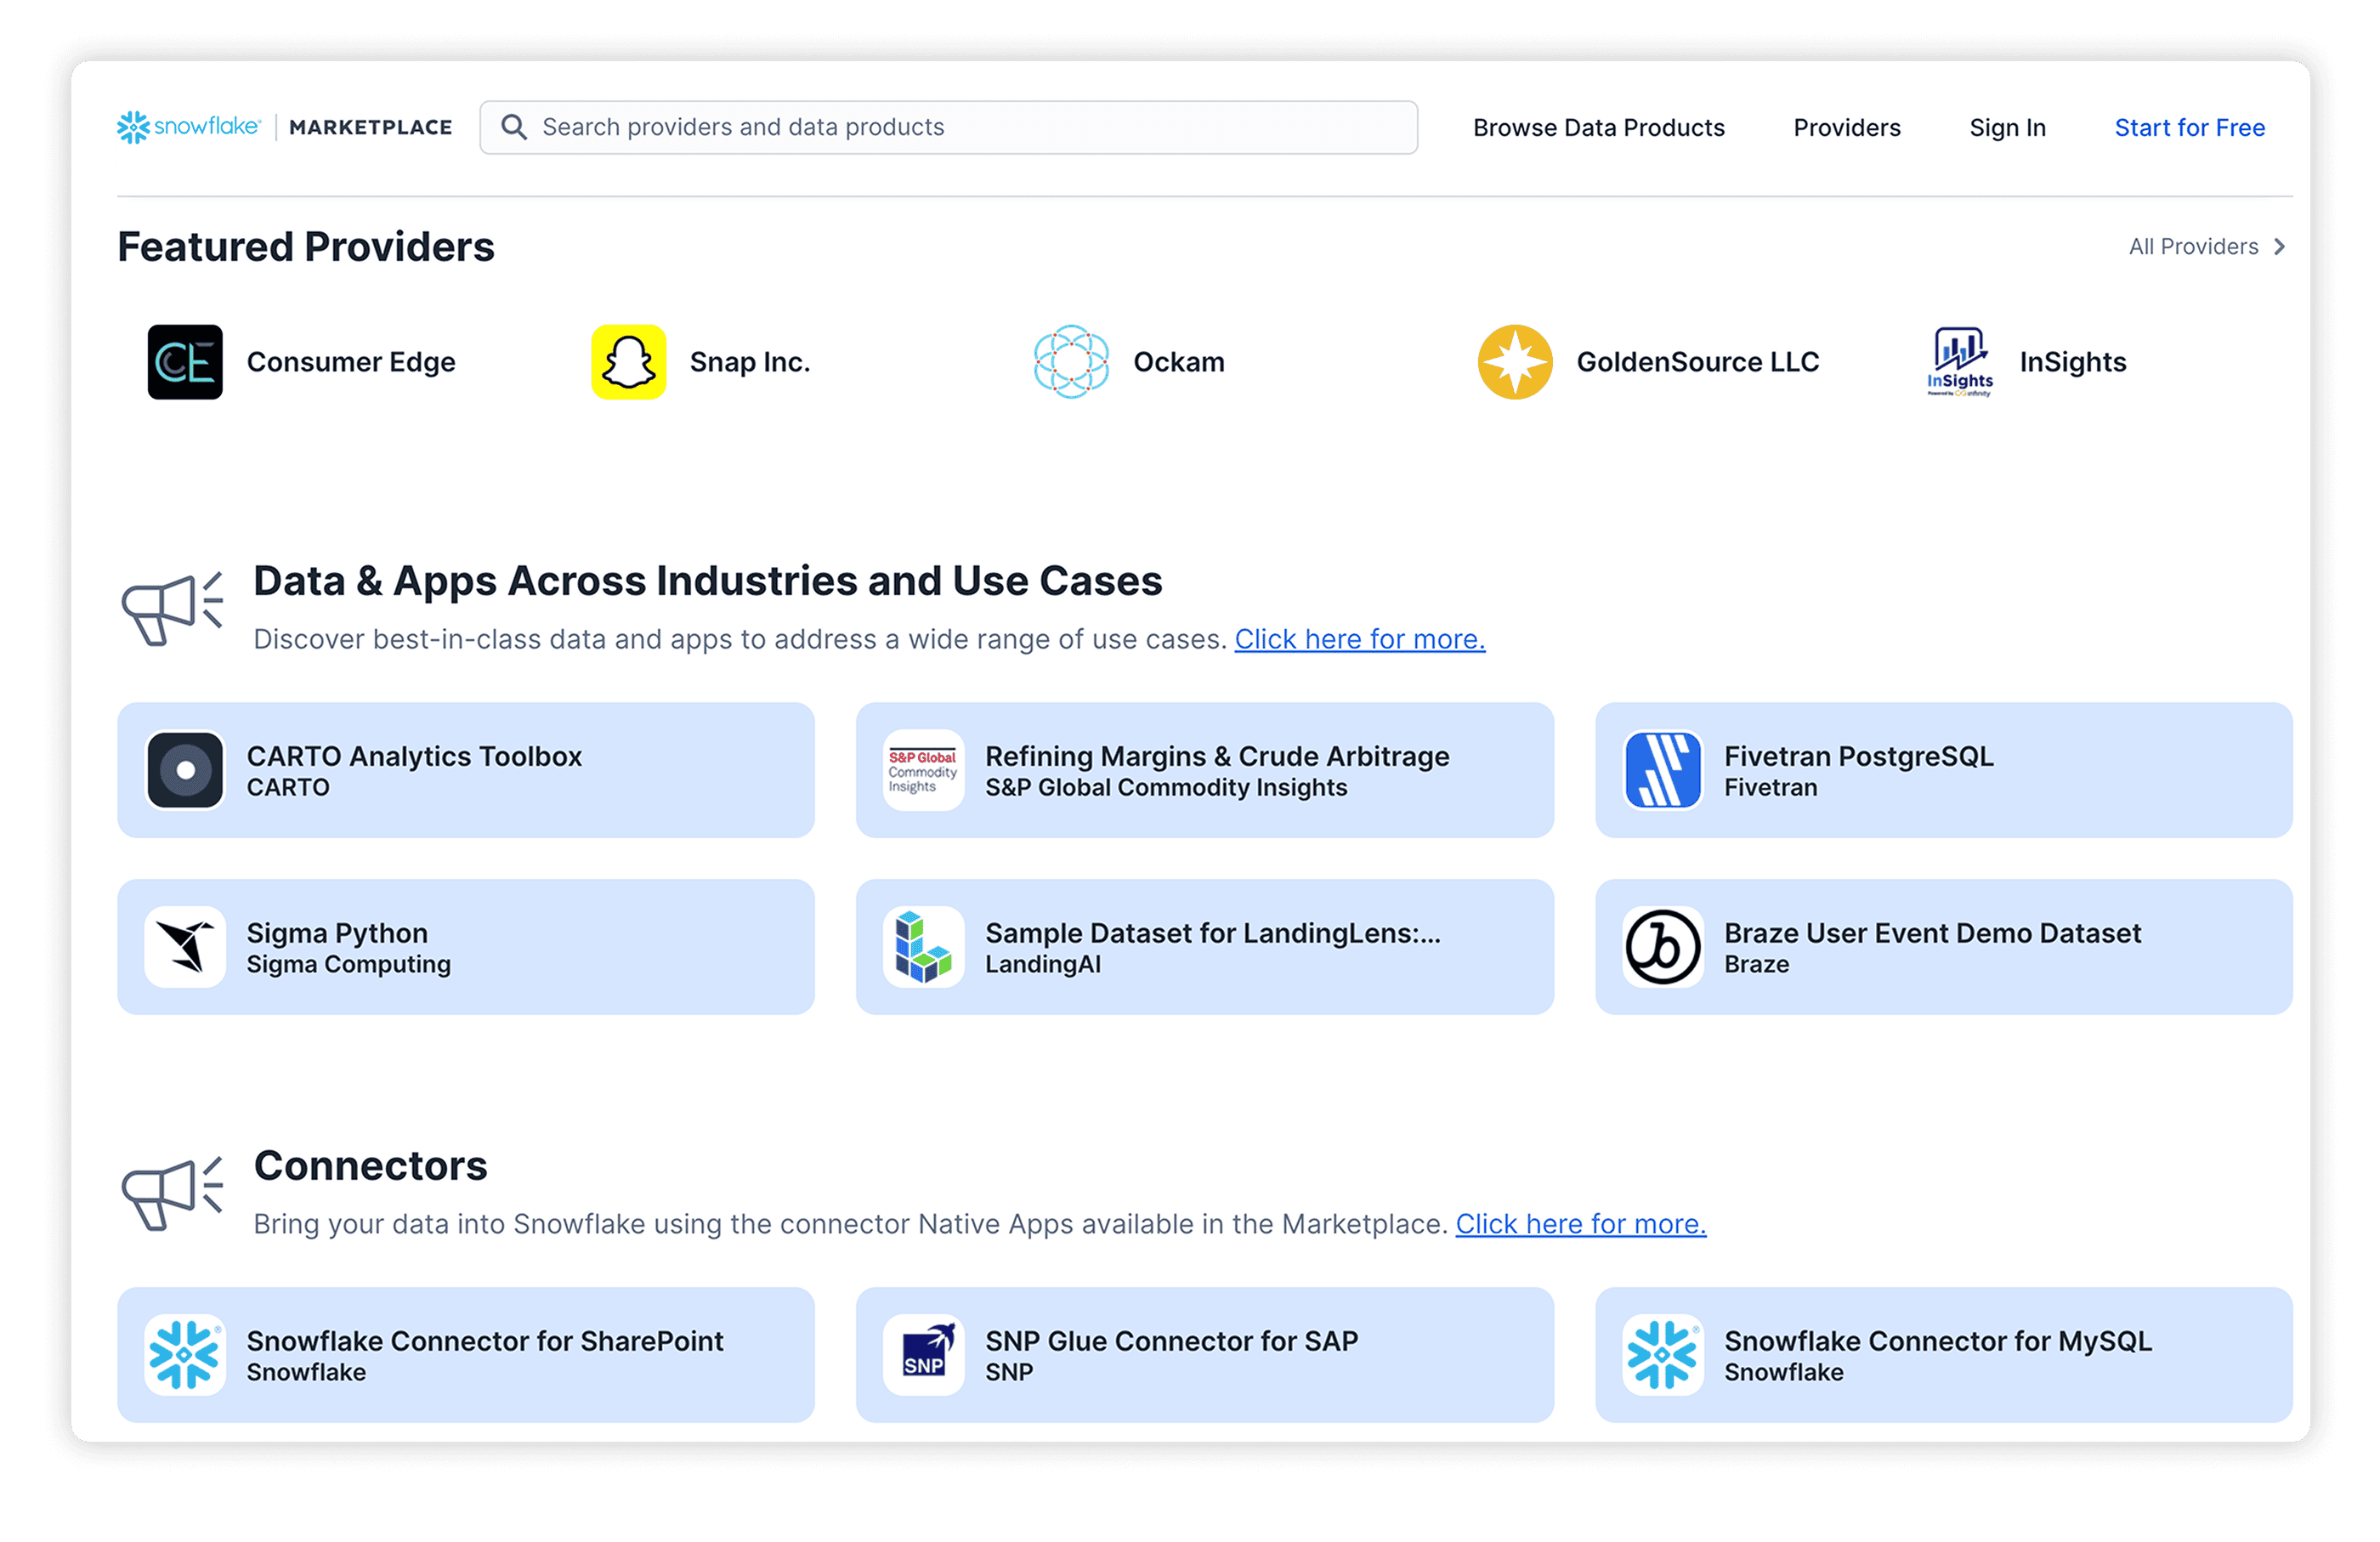Open Browse Data Products
The height and width of the screenshot is (1542, 2380).
tap(1598, 127)
